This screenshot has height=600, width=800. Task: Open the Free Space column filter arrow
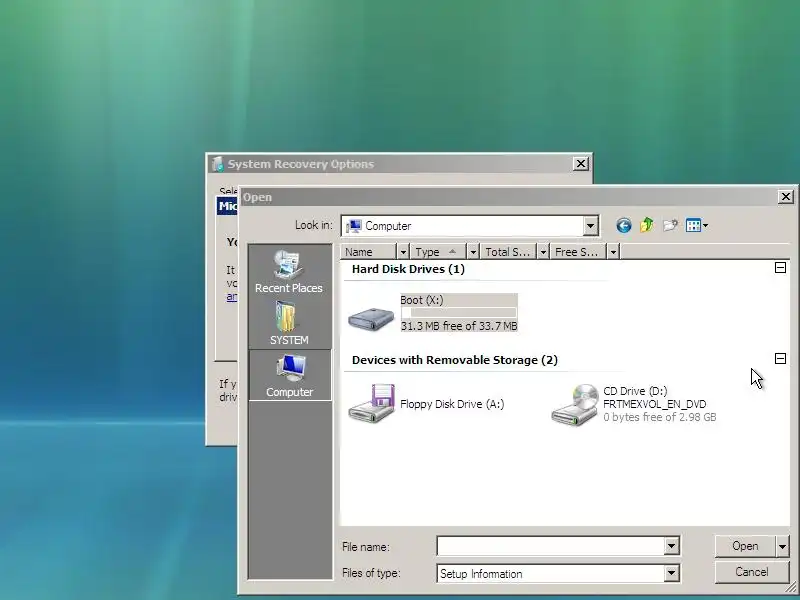point(613,252)
